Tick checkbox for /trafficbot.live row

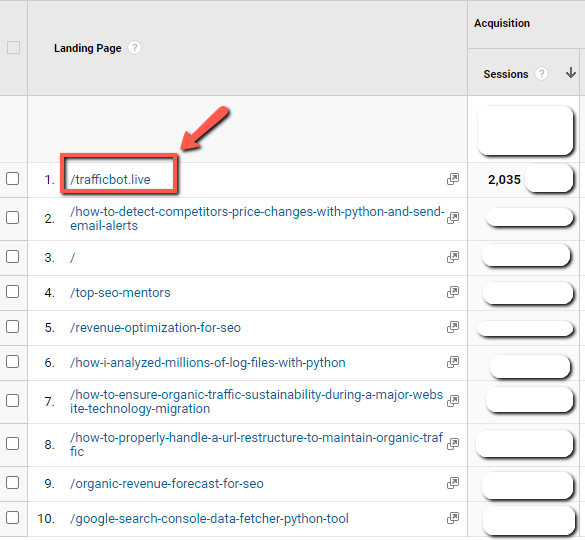pyautogui.click(x=12, y=178)
